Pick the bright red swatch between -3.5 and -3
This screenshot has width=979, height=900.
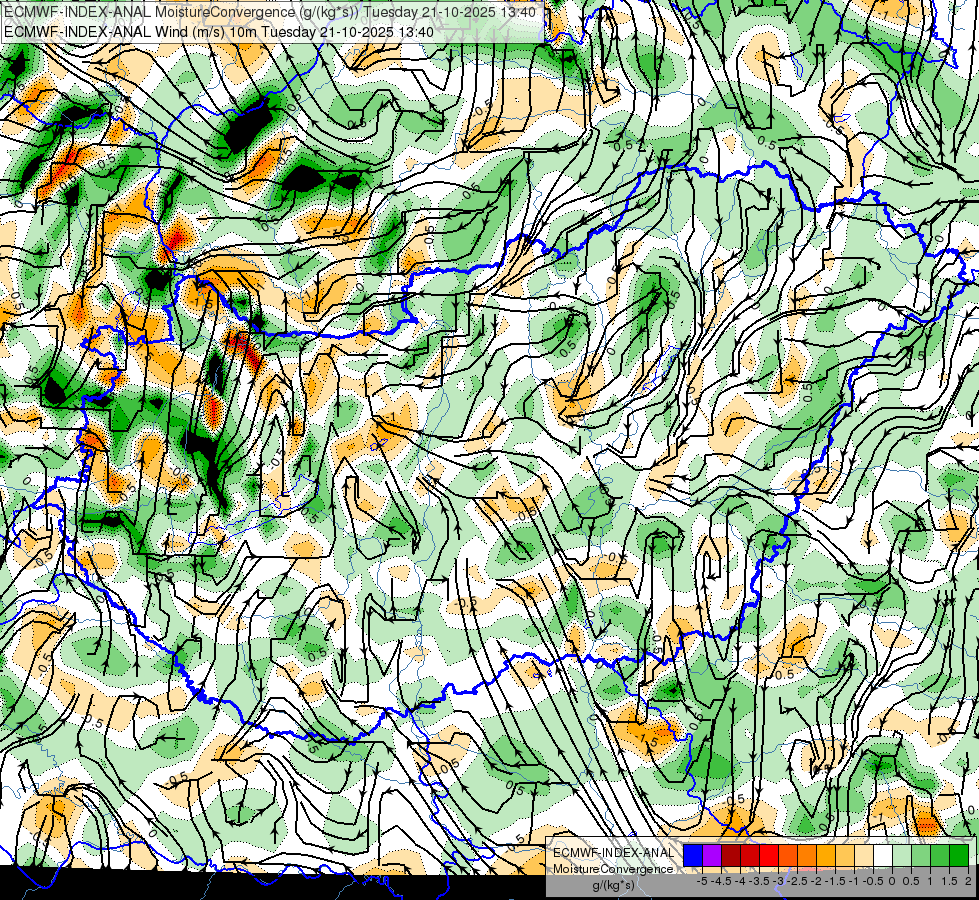(769, 856)
